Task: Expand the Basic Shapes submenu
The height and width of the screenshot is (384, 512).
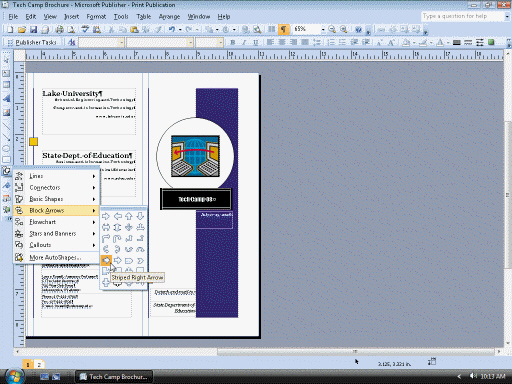Action: click(x=56, y=199)
